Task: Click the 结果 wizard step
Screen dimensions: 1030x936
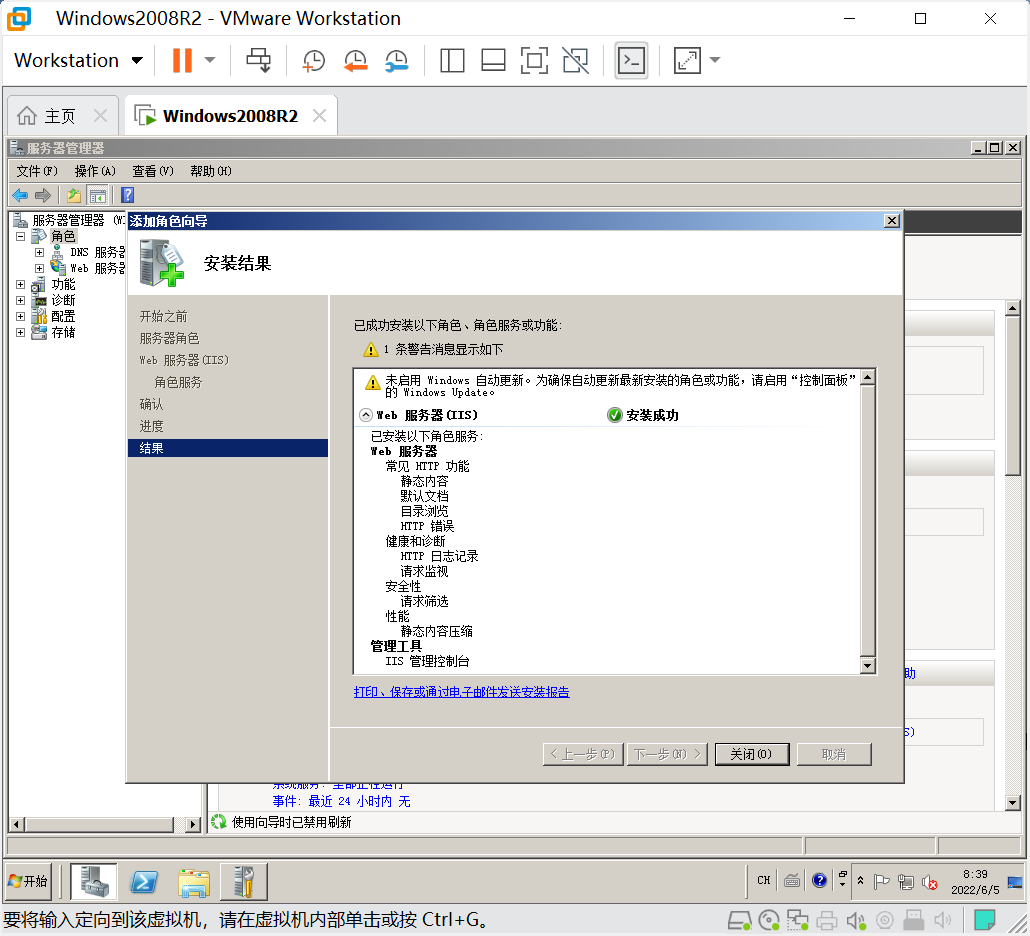Action: [x=227, y=448]
